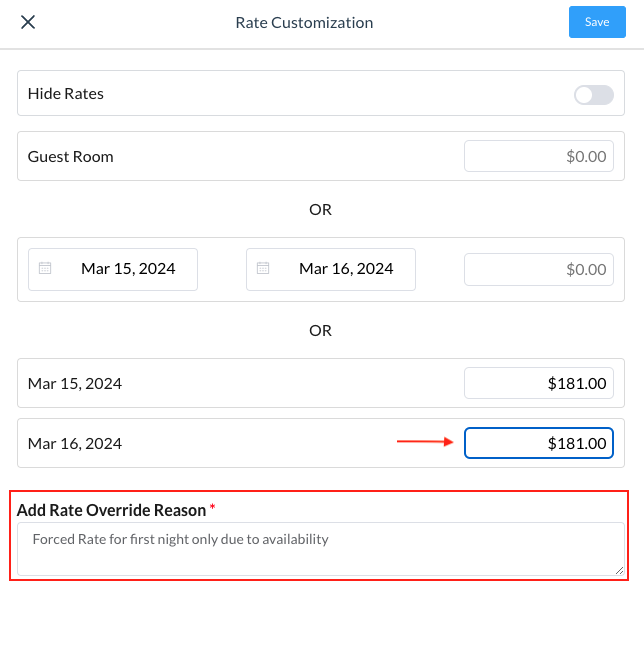This screenshot has height=663, width=644.
Task: Click the text area resize handle corner
Action: 619,570
